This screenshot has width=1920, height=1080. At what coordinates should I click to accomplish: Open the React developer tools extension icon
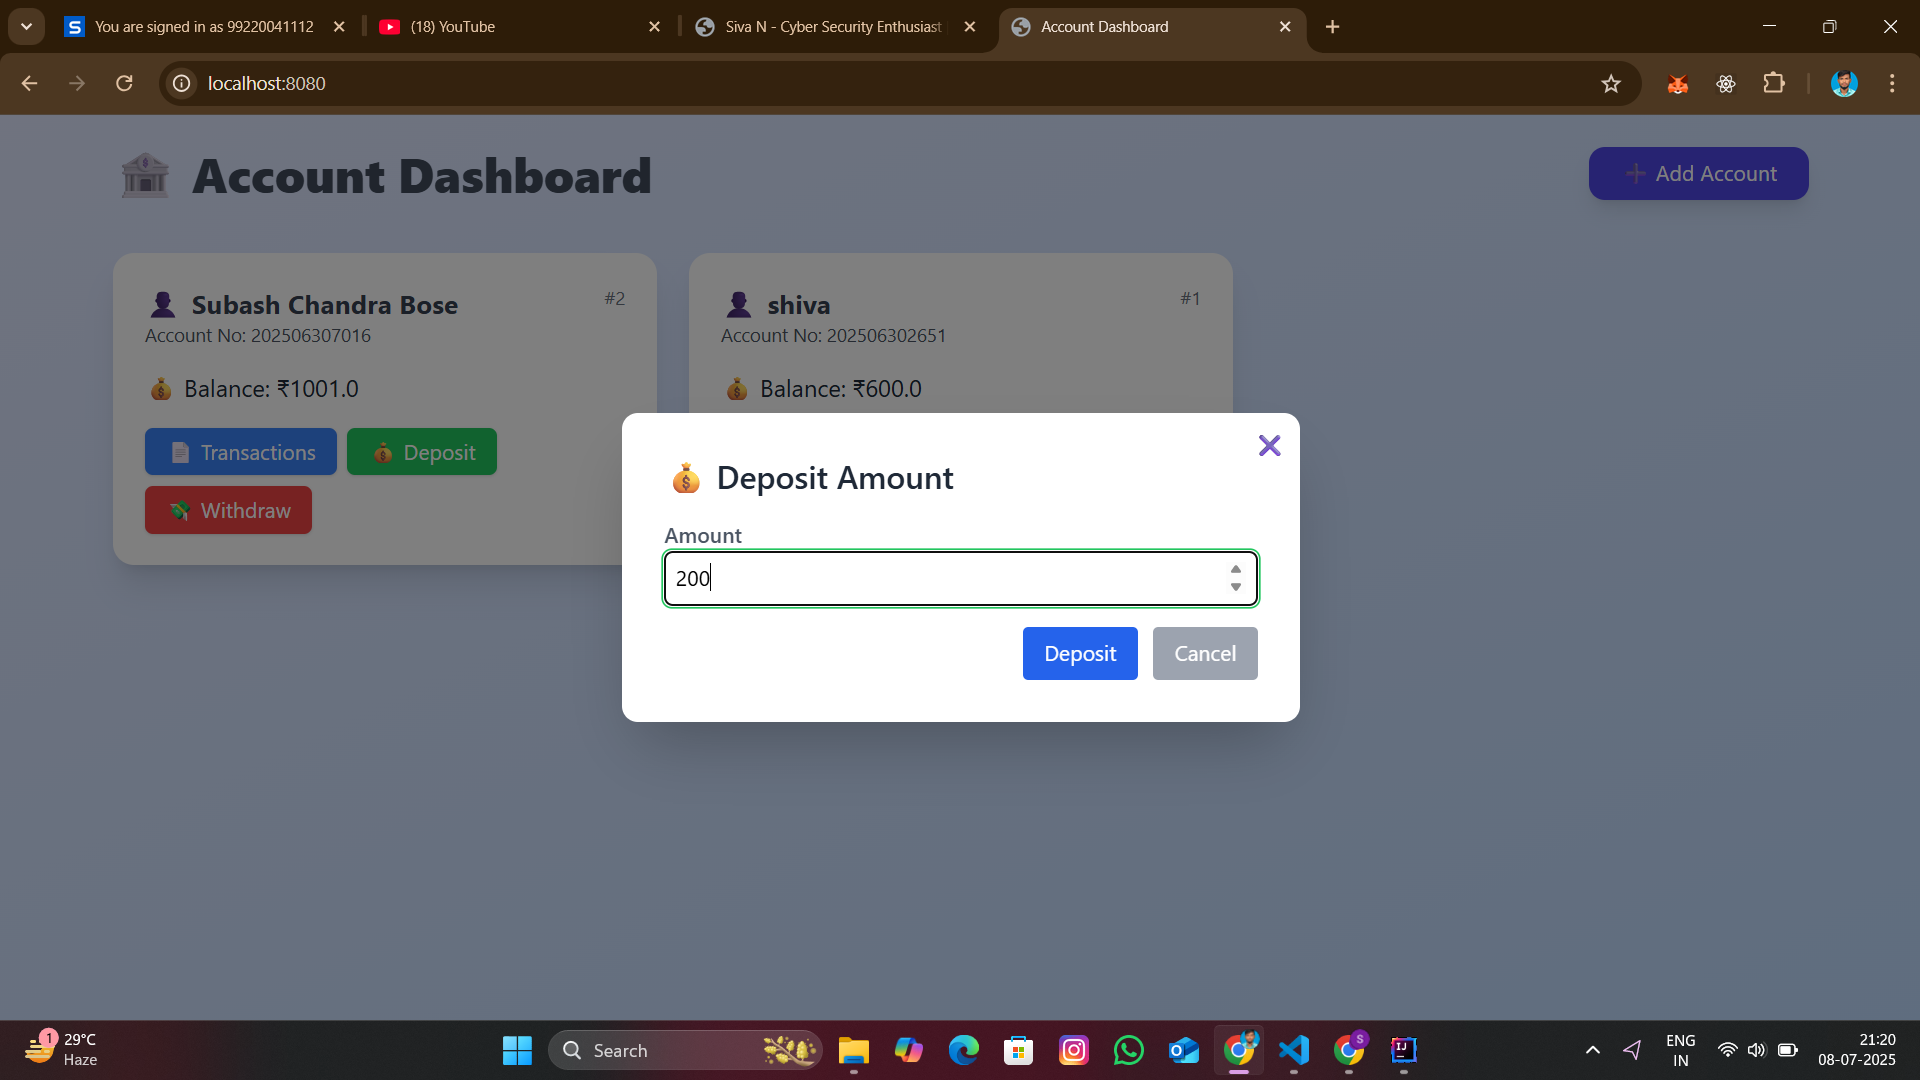click(x=1726, y=84)
